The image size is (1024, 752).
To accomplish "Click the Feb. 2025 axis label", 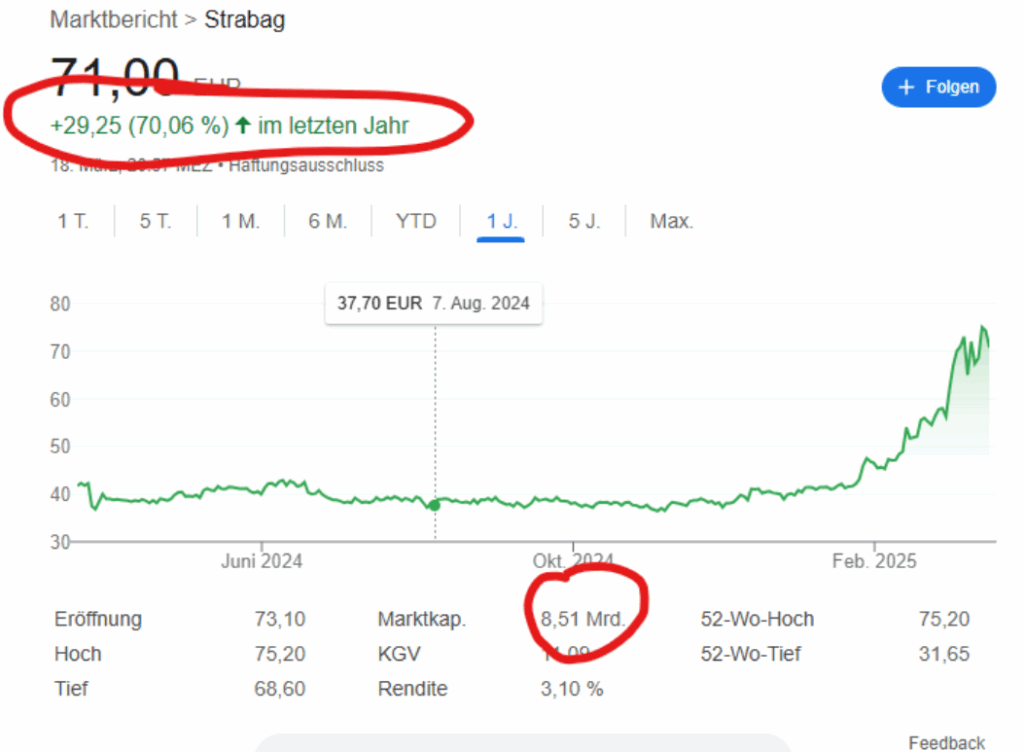I will click(874, 561).
